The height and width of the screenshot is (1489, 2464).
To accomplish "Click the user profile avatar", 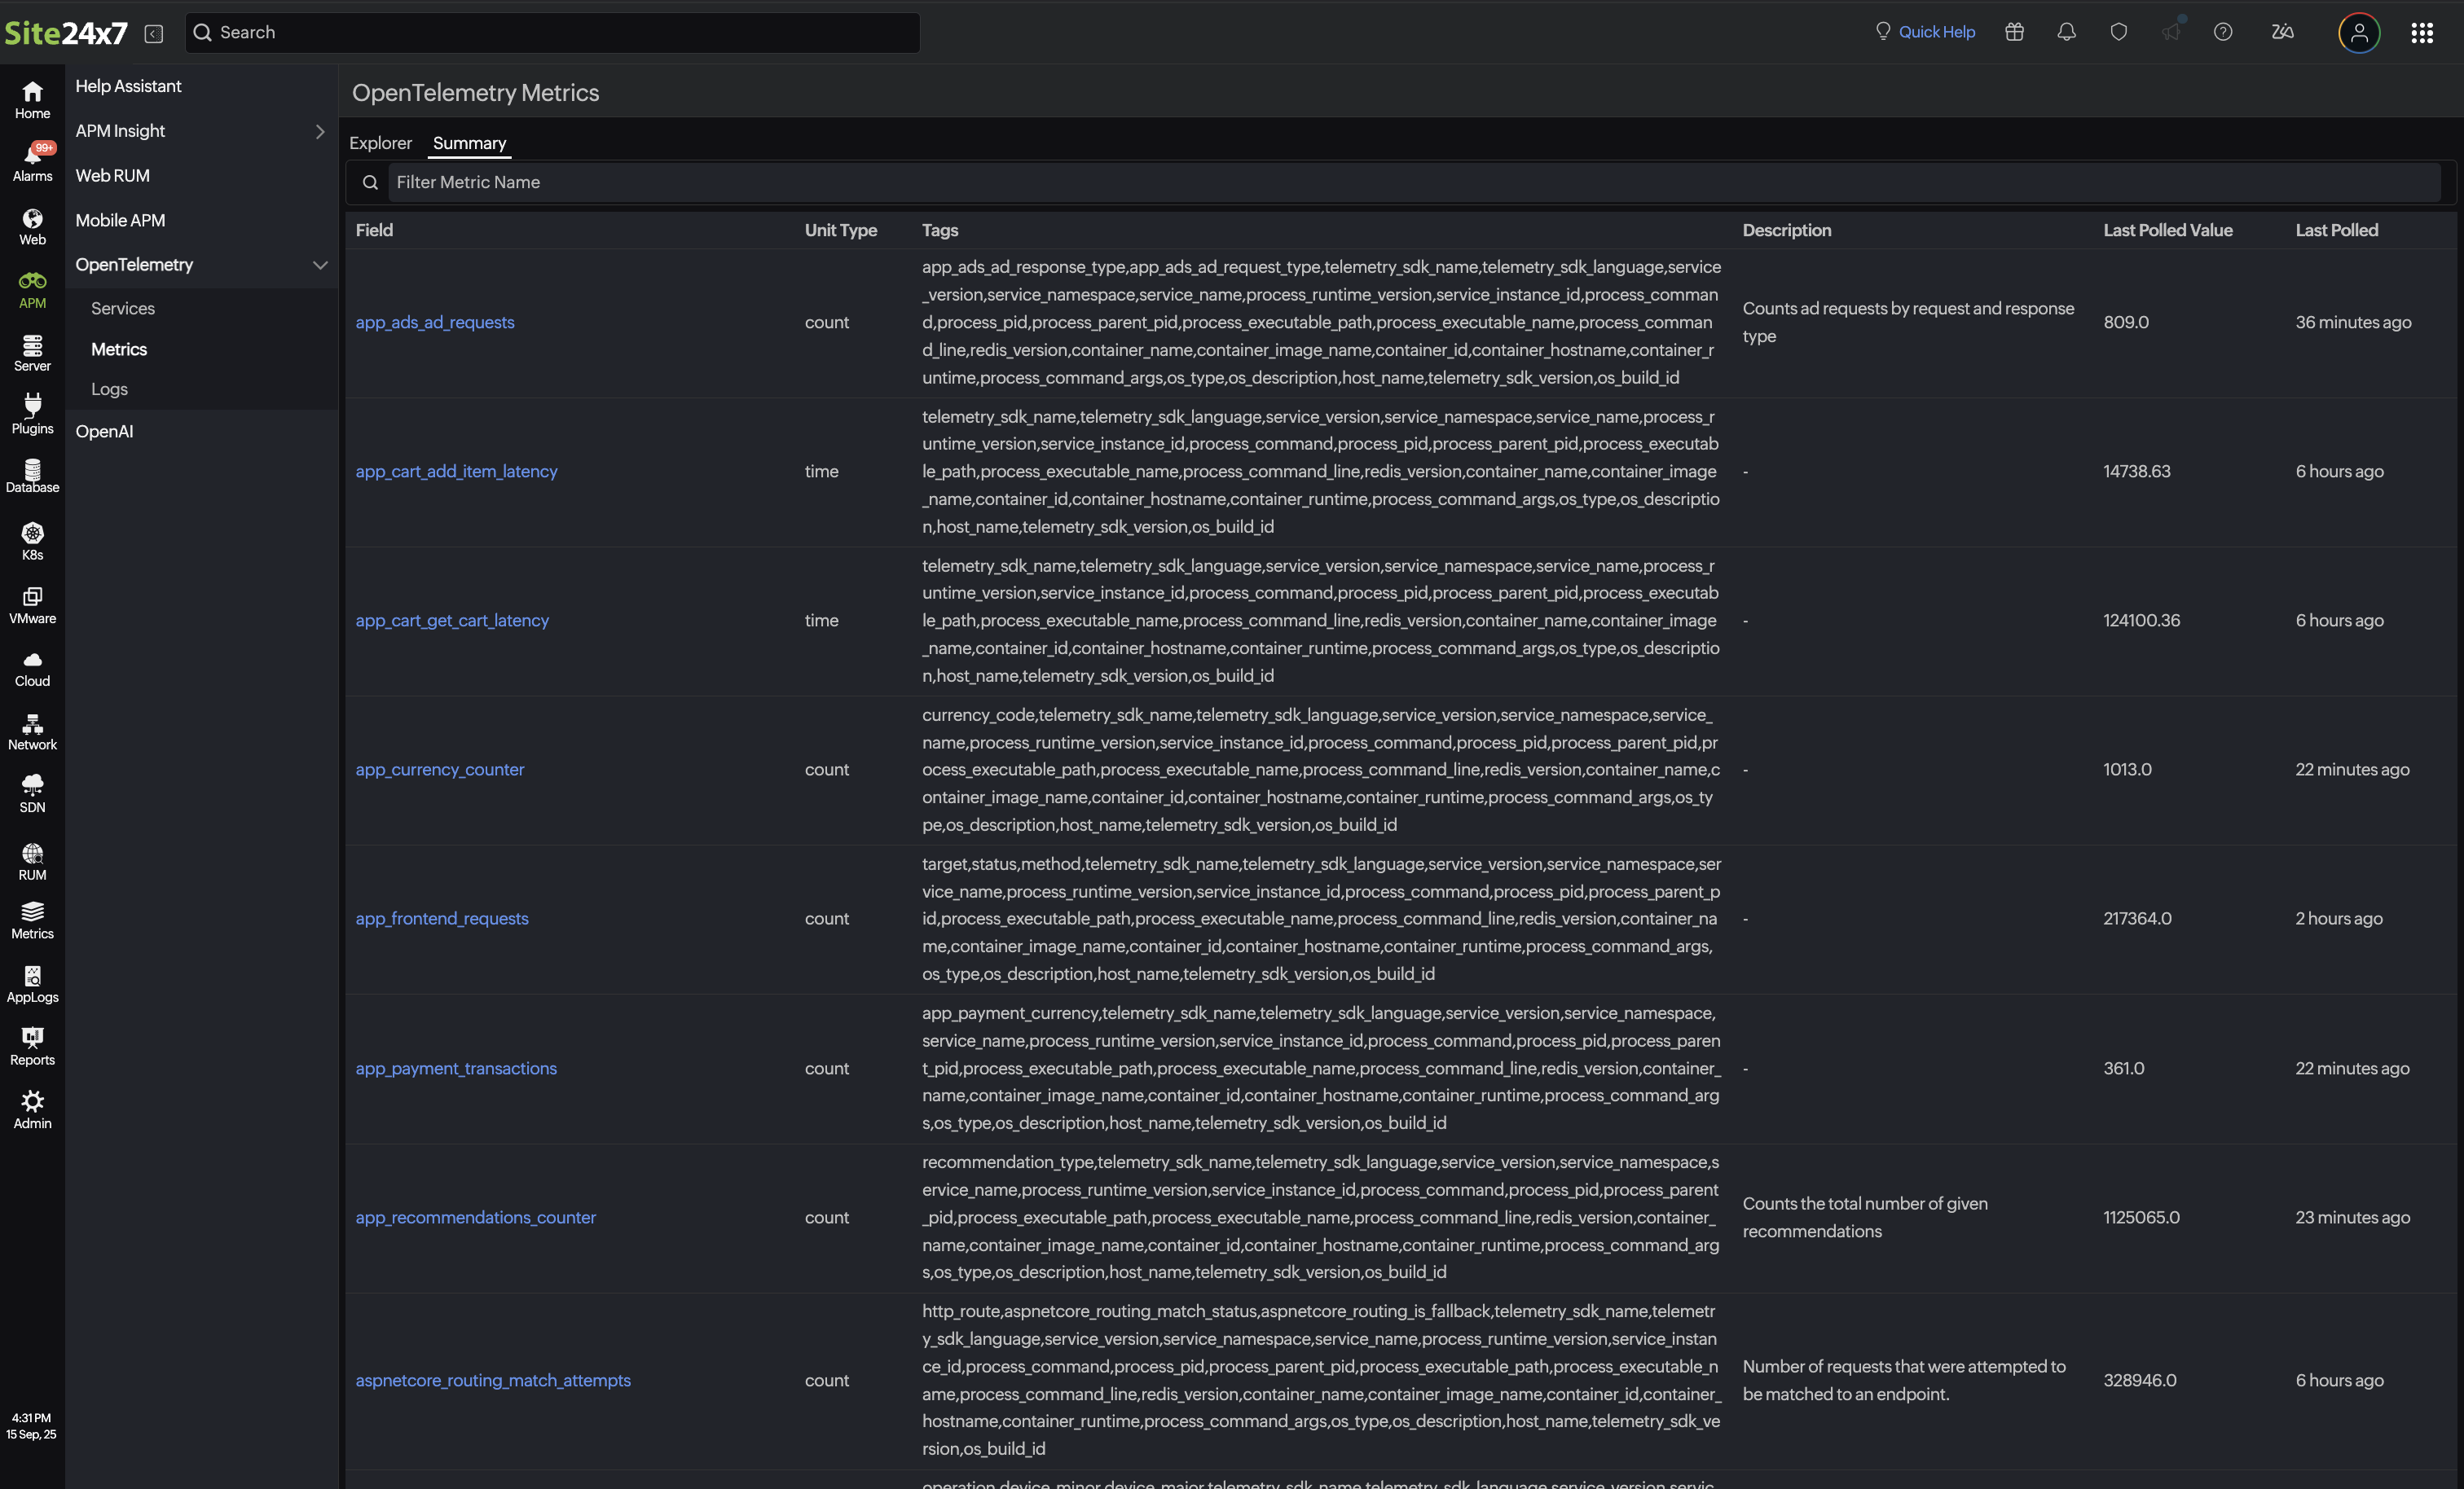I will (x=2358, y=33).
